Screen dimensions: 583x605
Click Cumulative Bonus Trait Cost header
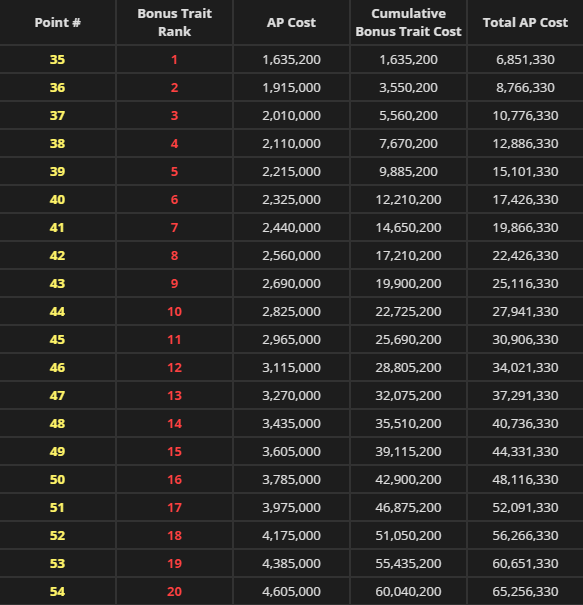pyautogui.click(x=408, y=22)
